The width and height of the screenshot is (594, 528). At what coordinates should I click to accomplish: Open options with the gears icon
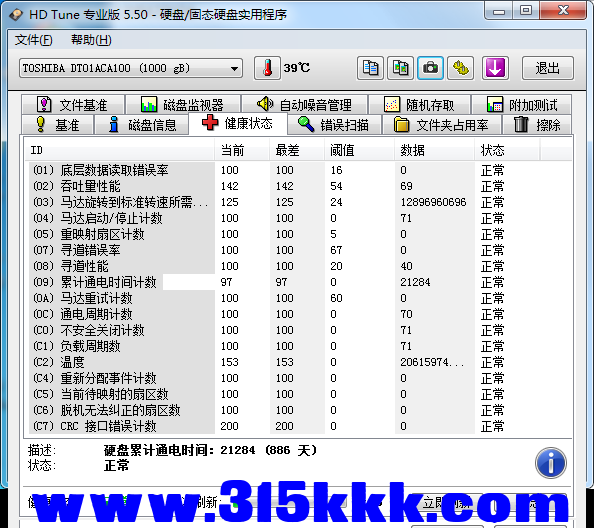460,68
